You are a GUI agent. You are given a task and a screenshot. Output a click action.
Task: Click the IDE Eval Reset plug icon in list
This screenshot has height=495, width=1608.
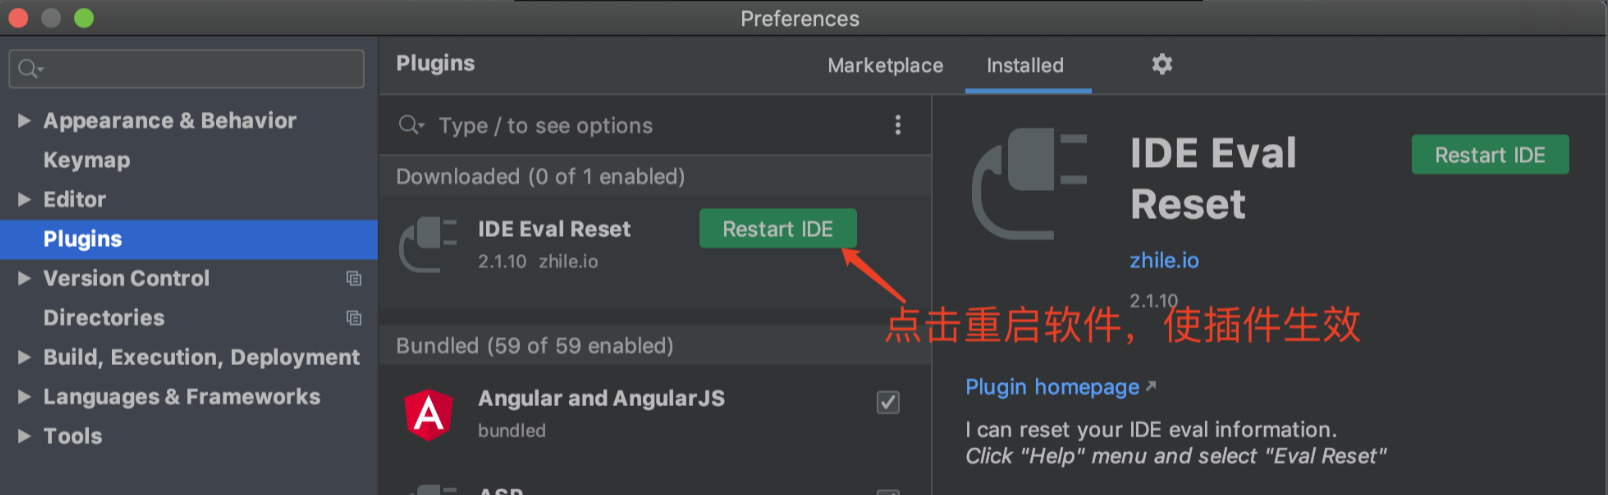pyautogui.click(x=428, y=244)
